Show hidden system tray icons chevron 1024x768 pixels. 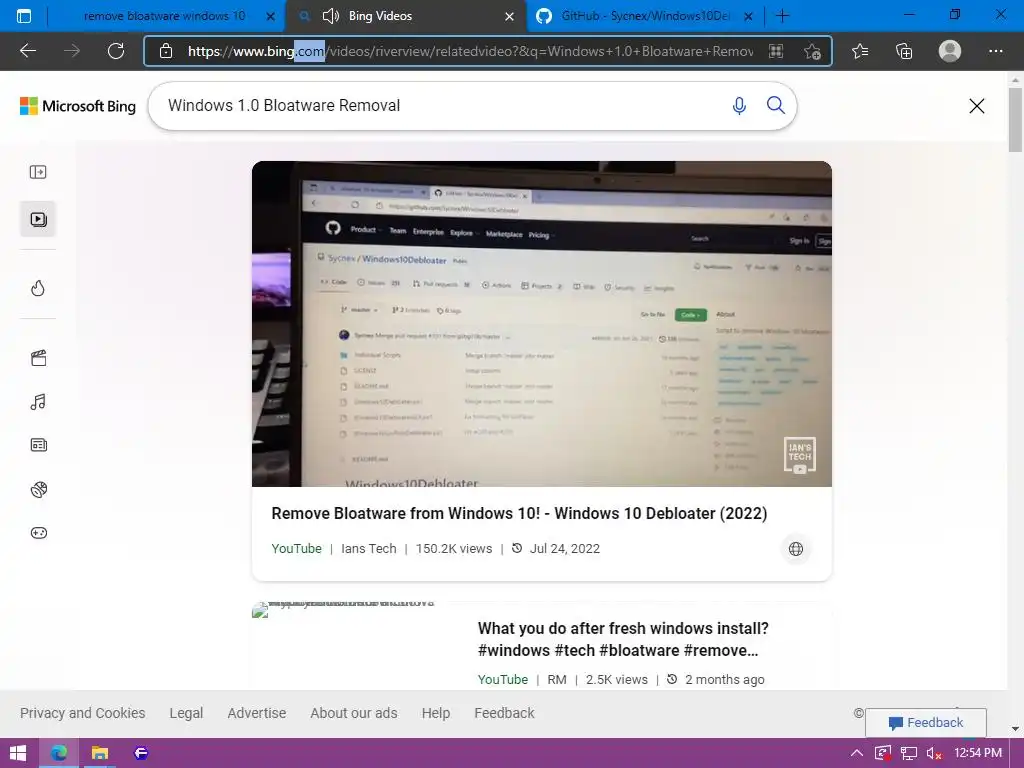(857, 753)
